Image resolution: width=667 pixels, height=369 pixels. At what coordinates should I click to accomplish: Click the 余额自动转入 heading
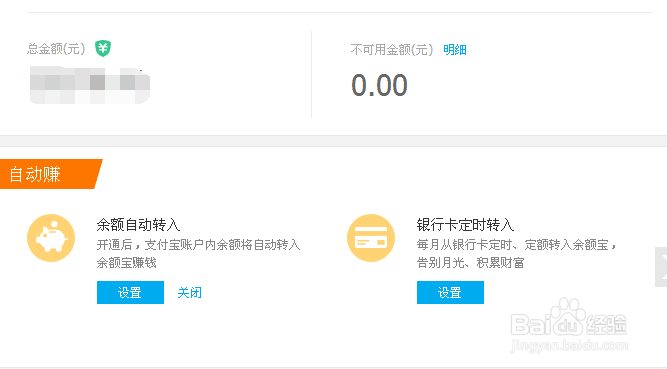138,225
